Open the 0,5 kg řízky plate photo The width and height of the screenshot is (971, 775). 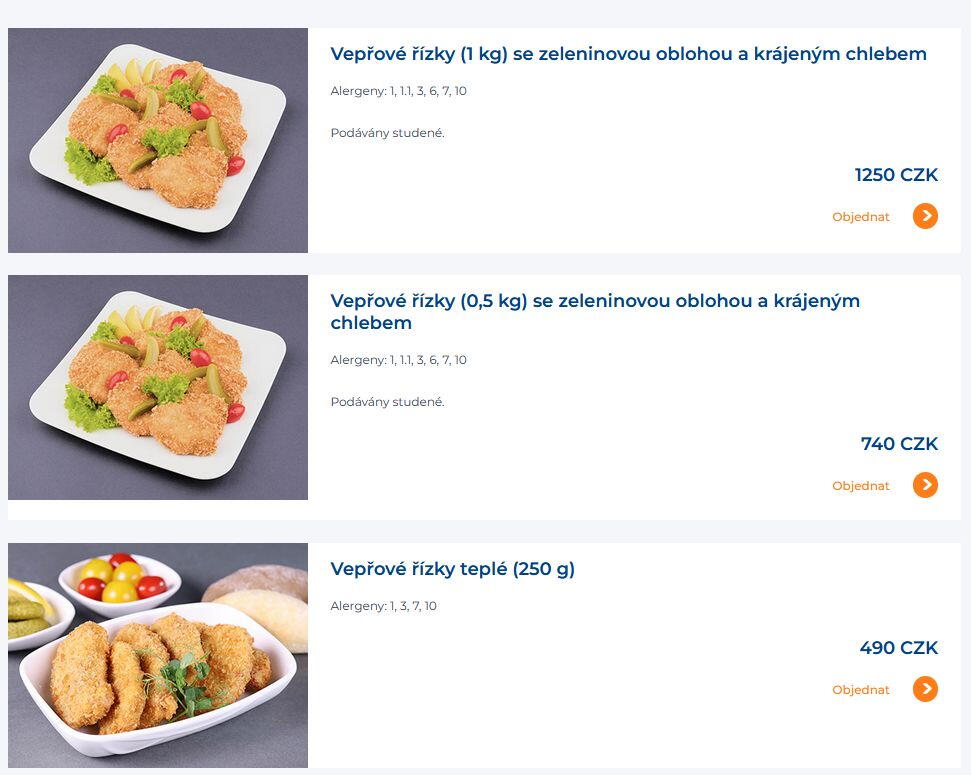(158, 387)
